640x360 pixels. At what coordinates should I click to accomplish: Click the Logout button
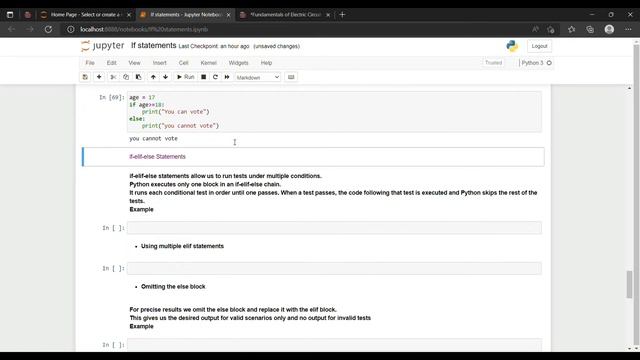[x=539, y=46]
